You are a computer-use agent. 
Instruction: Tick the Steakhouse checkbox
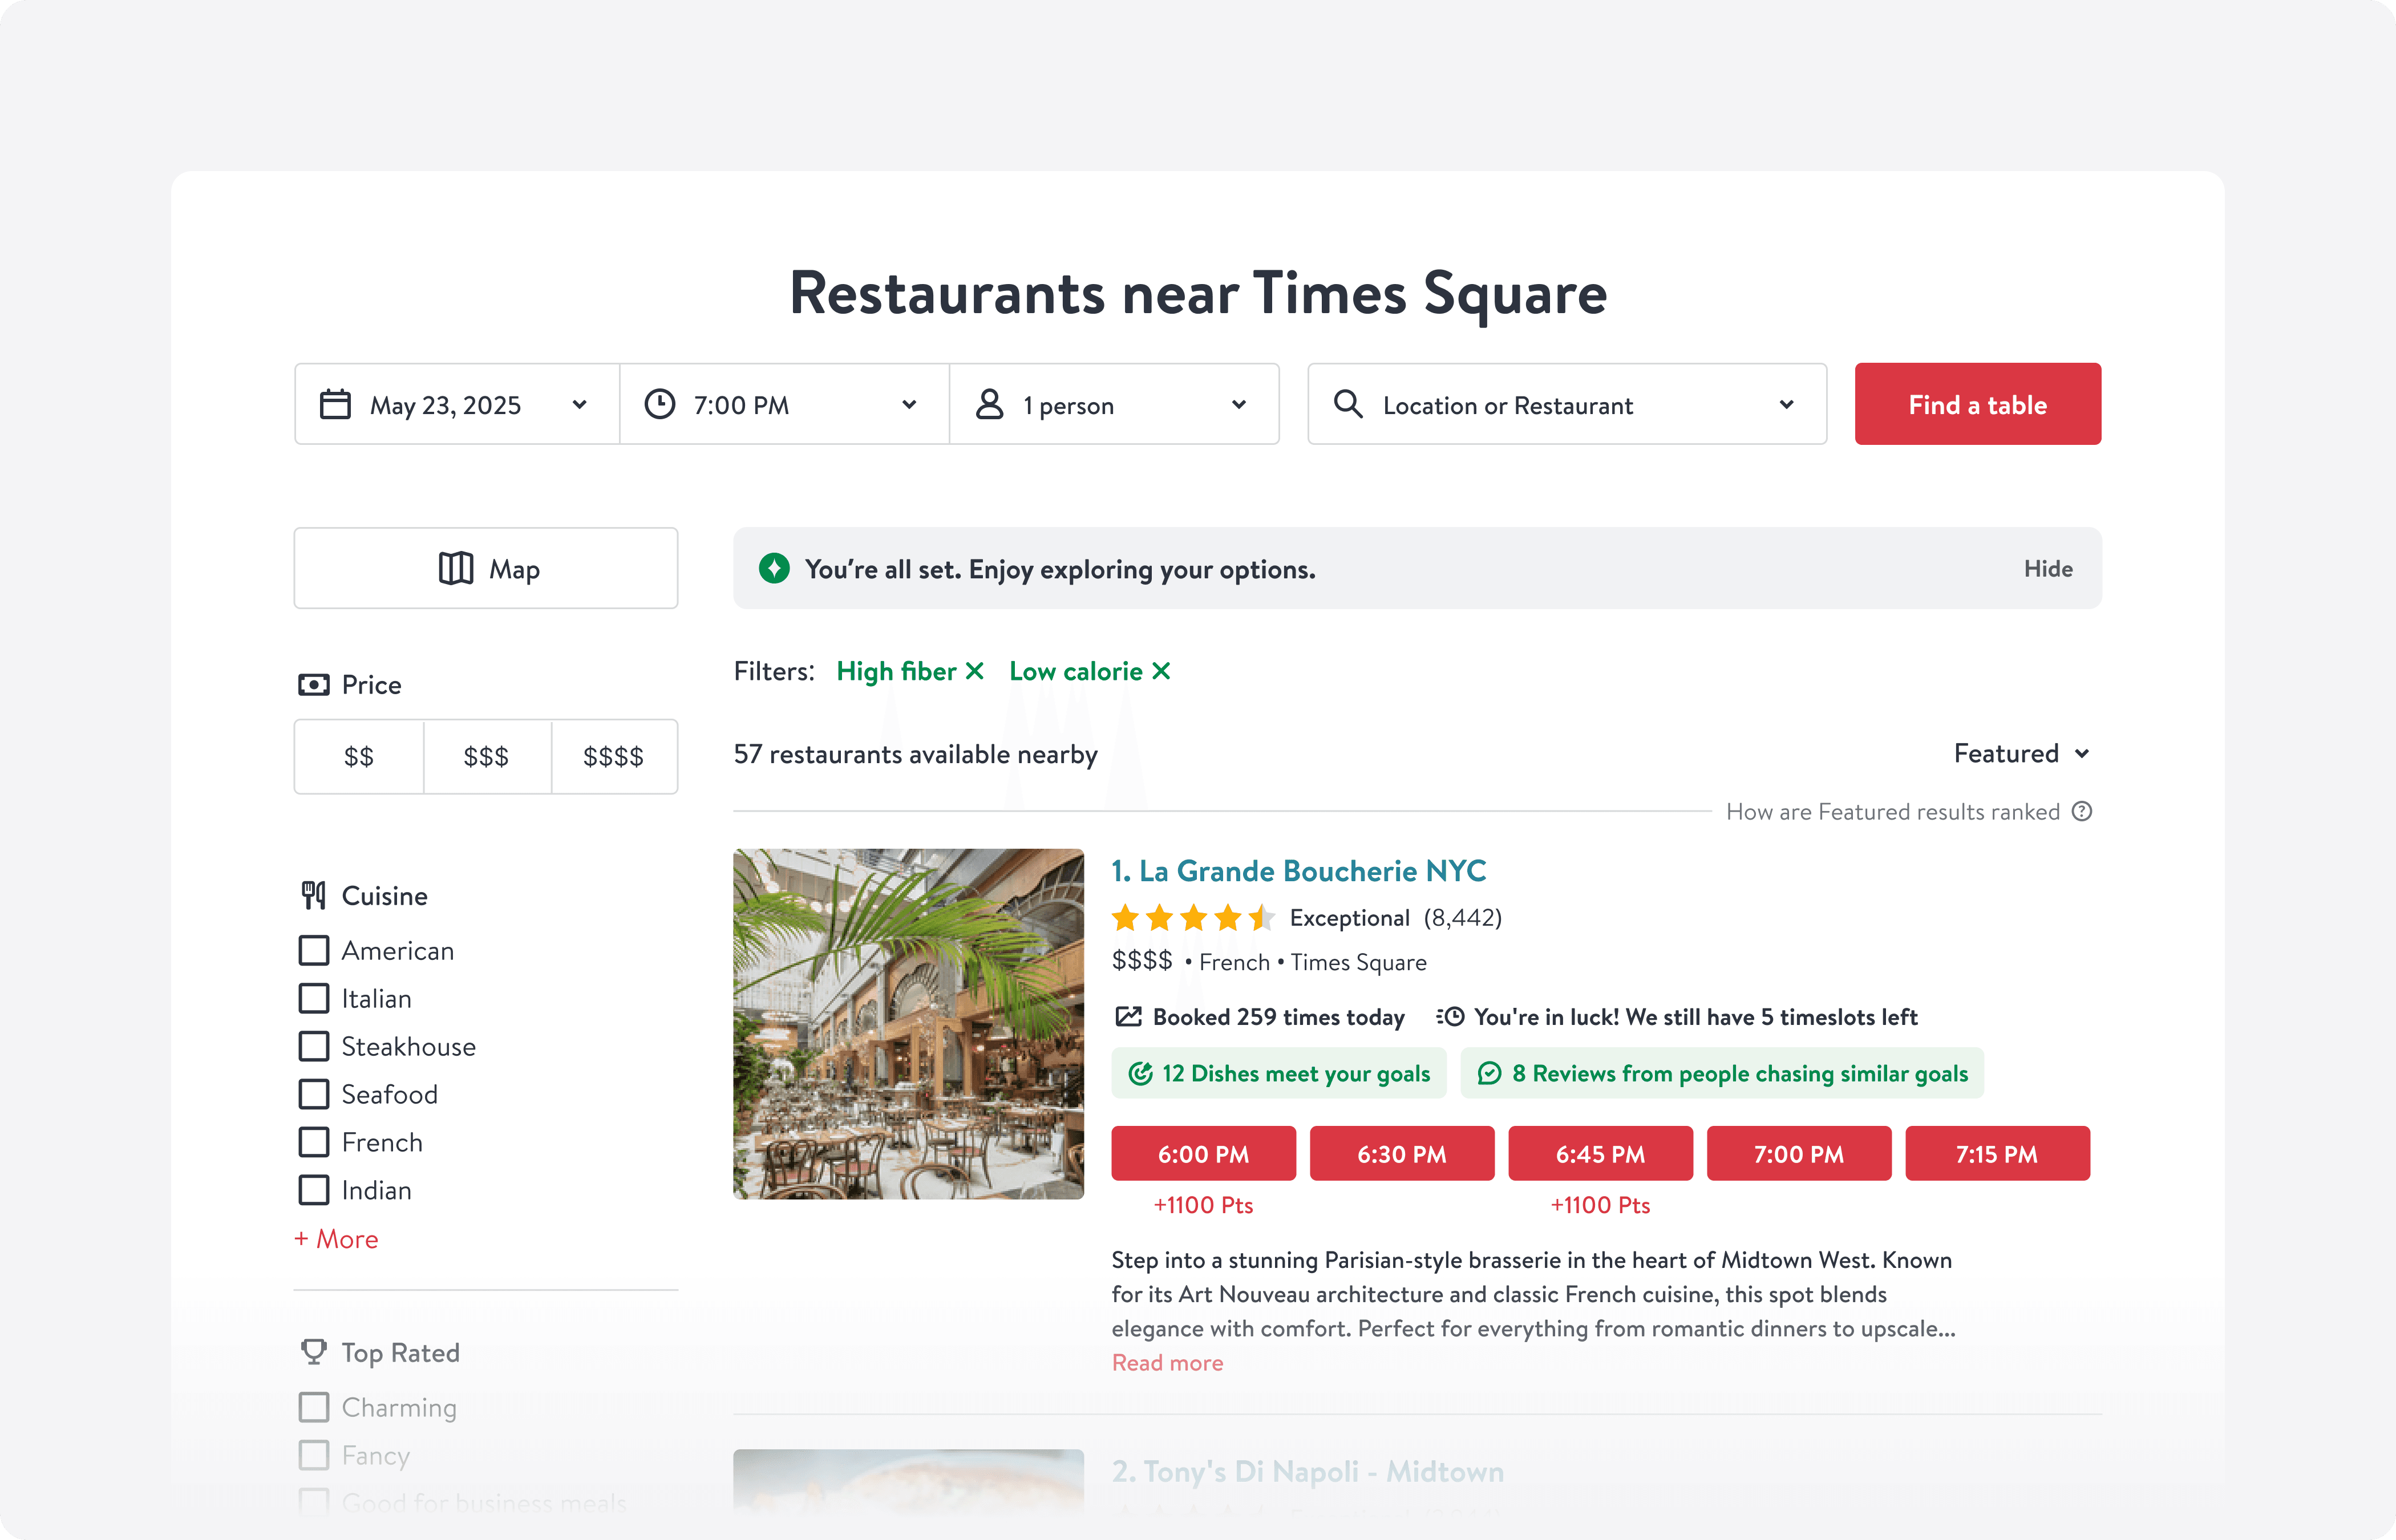coord(314,1046)
